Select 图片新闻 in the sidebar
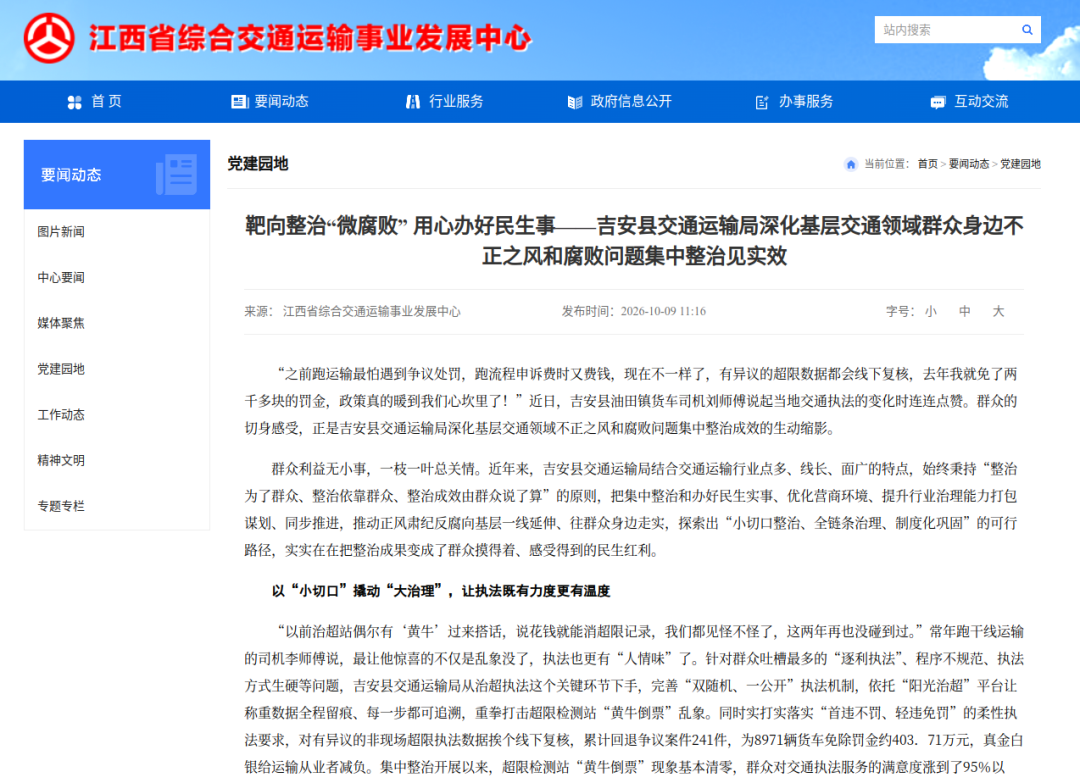The image size is (1080, 783). coord(61,231)
